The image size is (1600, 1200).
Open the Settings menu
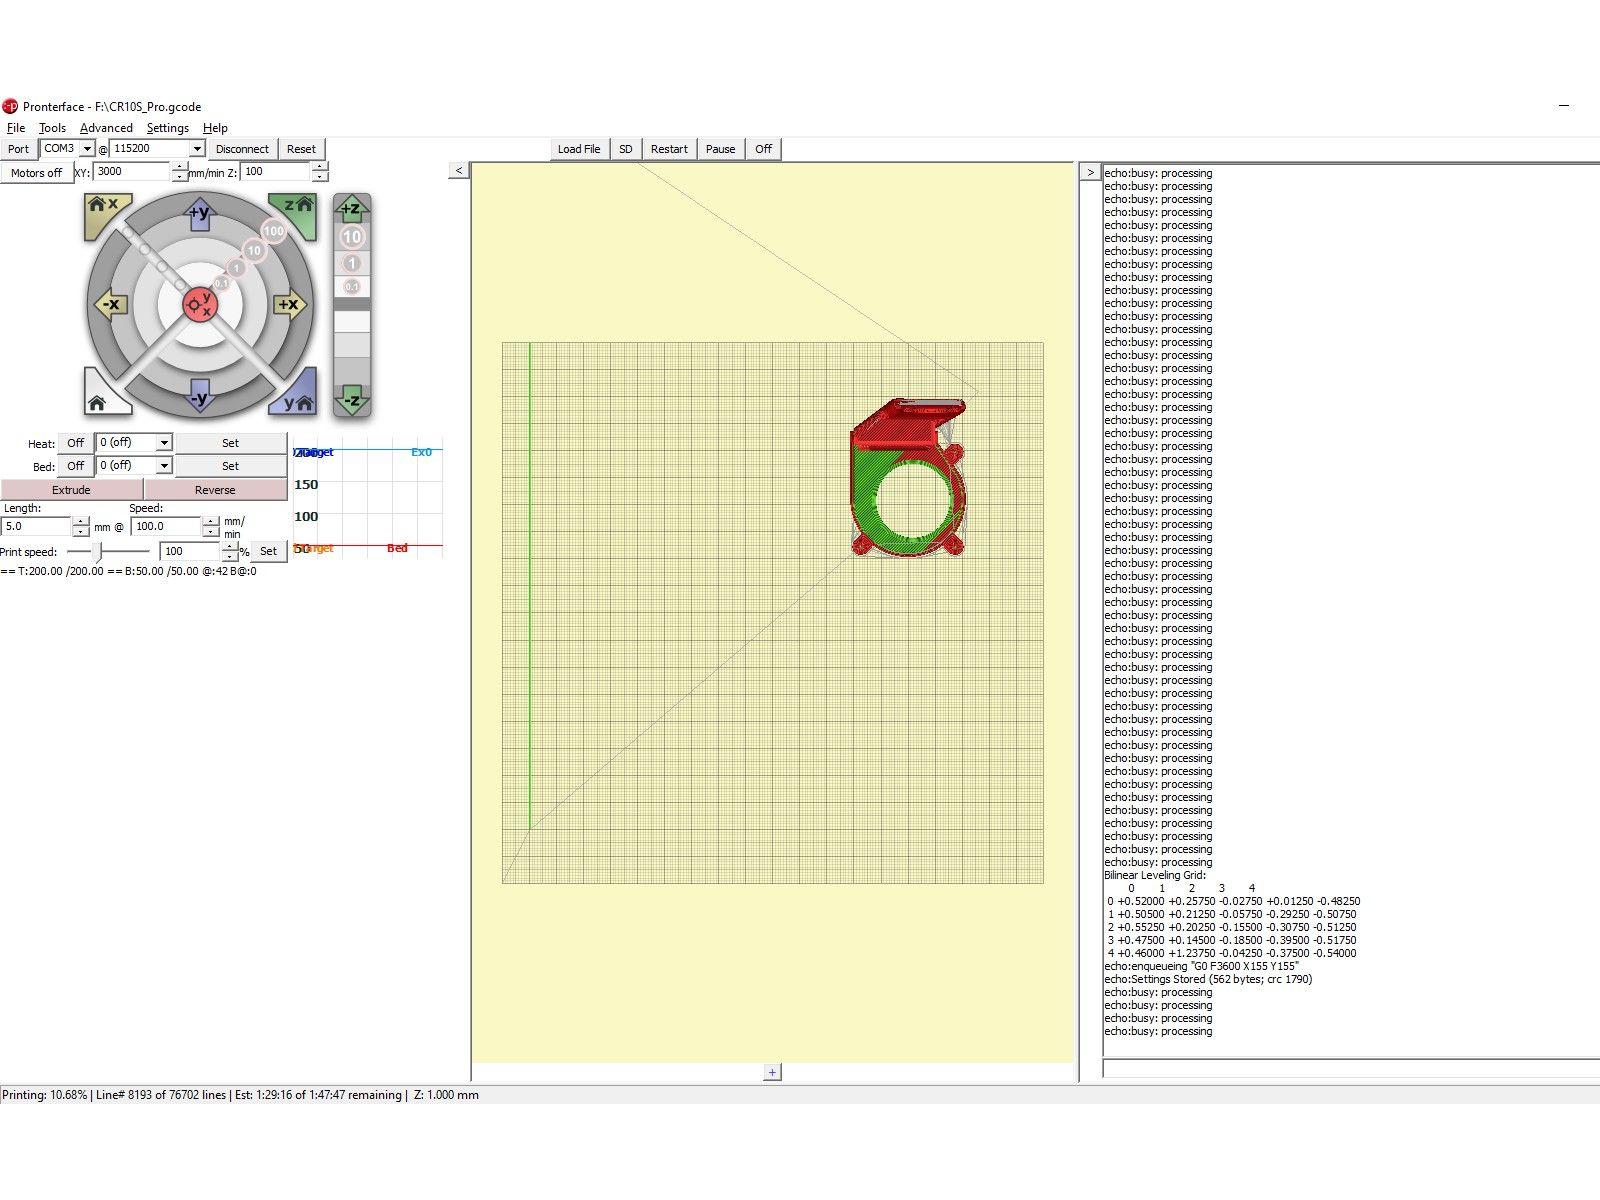pos(167,128)
